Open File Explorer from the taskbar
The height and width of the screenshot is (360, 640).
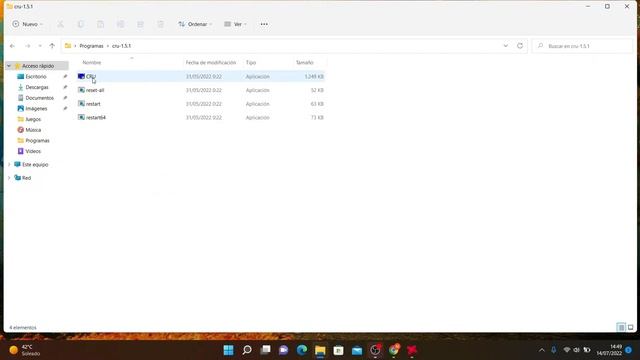[x=320, y=350]
